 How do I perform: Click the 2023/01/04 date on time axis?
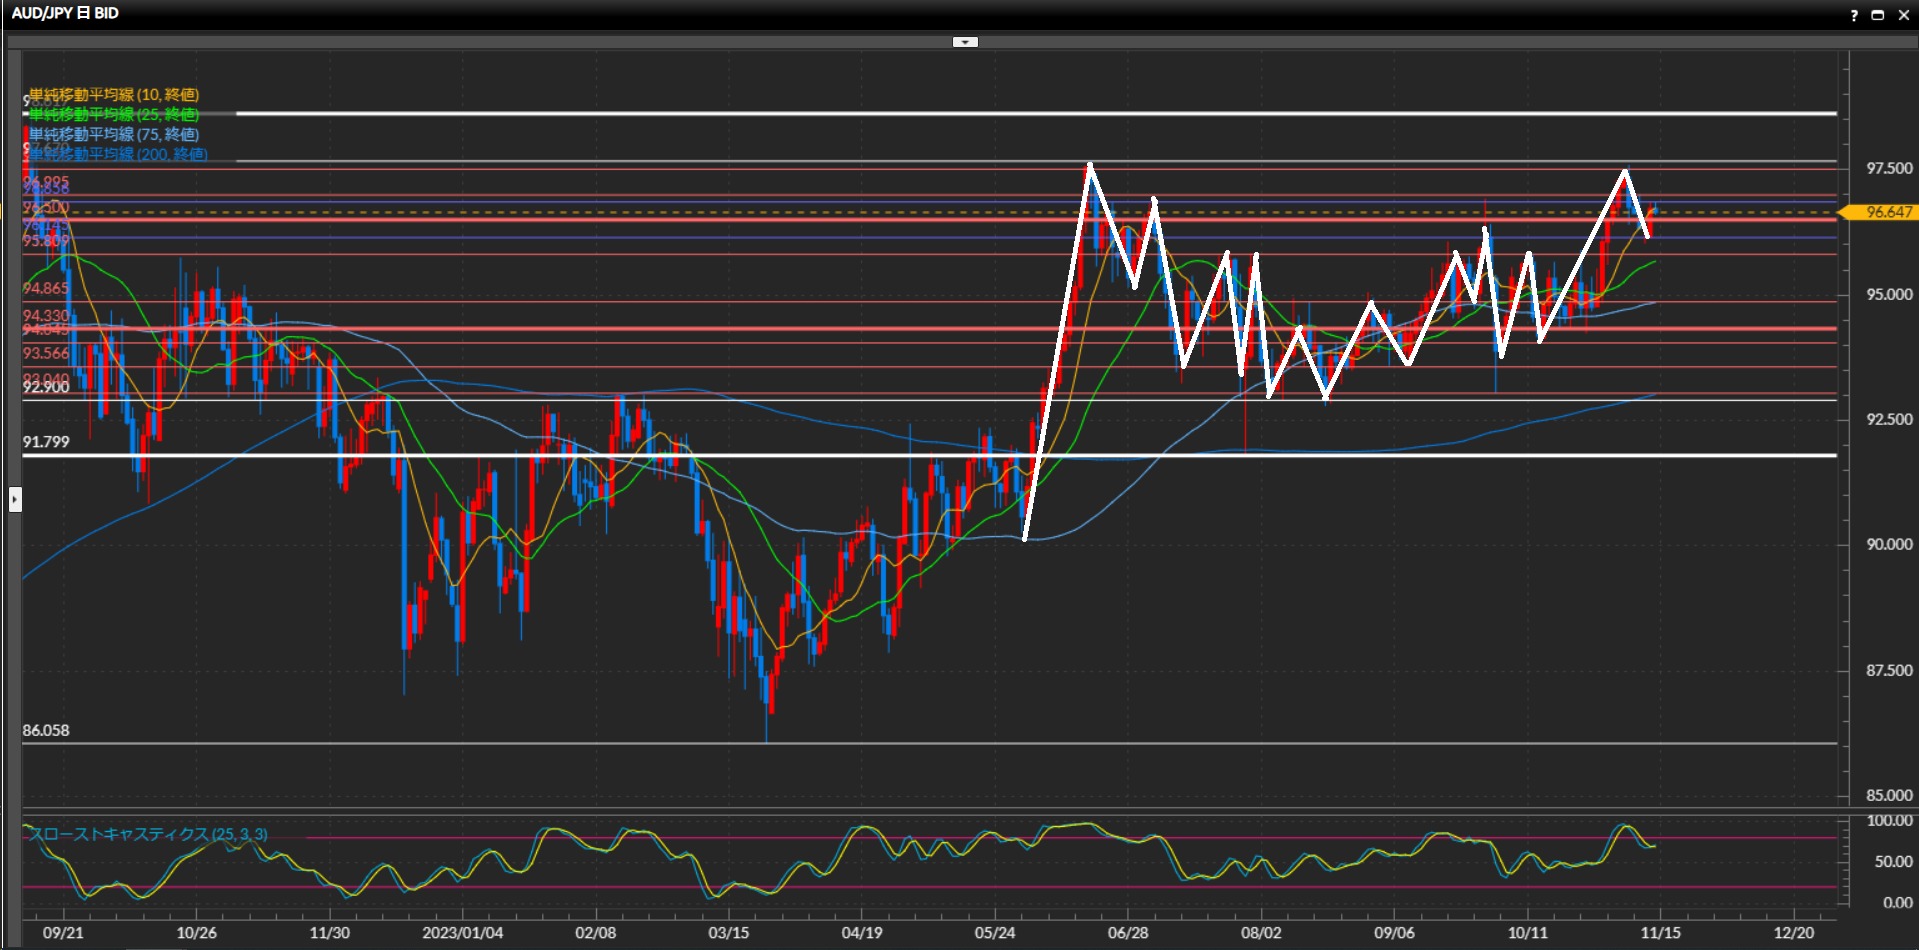pos(462,932)
